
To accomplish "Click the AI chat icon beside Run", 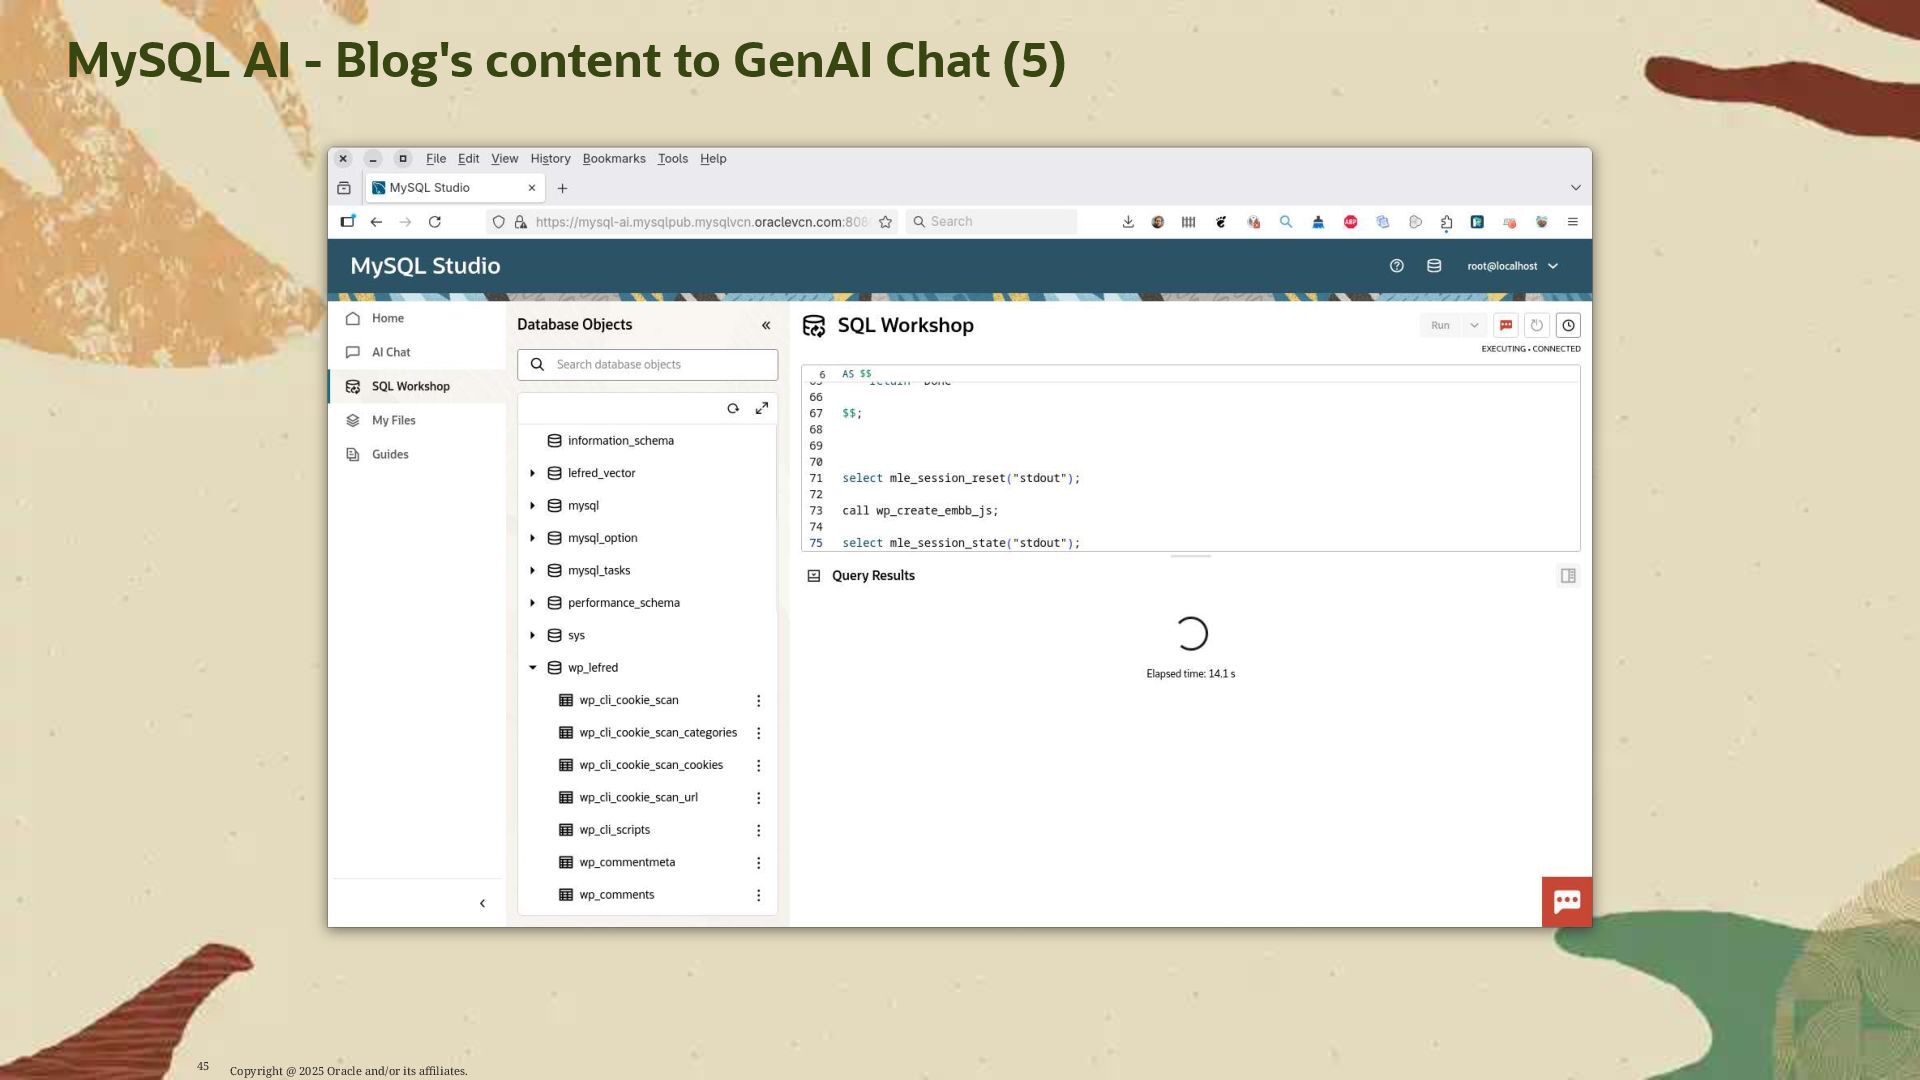I will click(1505, 325).
